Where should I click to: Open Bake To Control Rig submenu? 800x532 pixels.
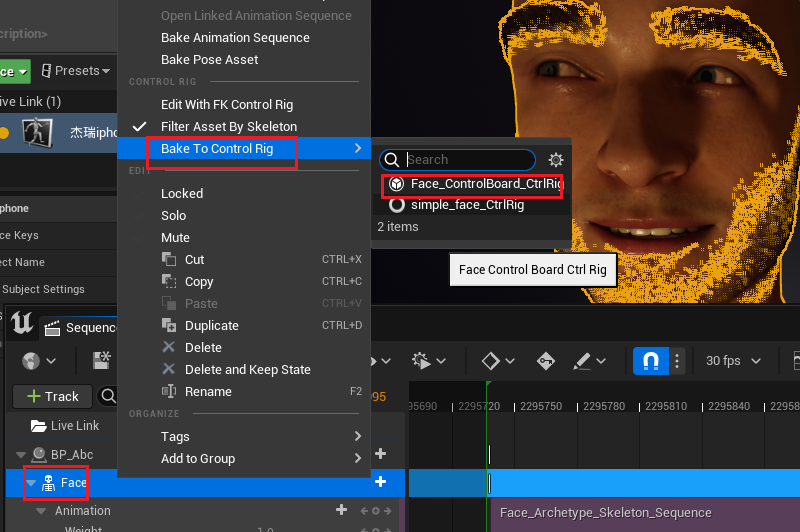click(243, 148)
